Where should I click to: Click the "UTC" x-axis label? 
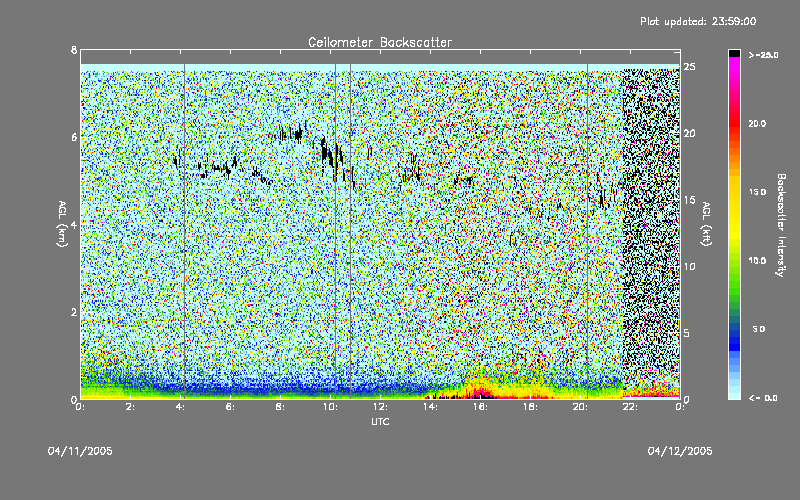pos(380,421)
